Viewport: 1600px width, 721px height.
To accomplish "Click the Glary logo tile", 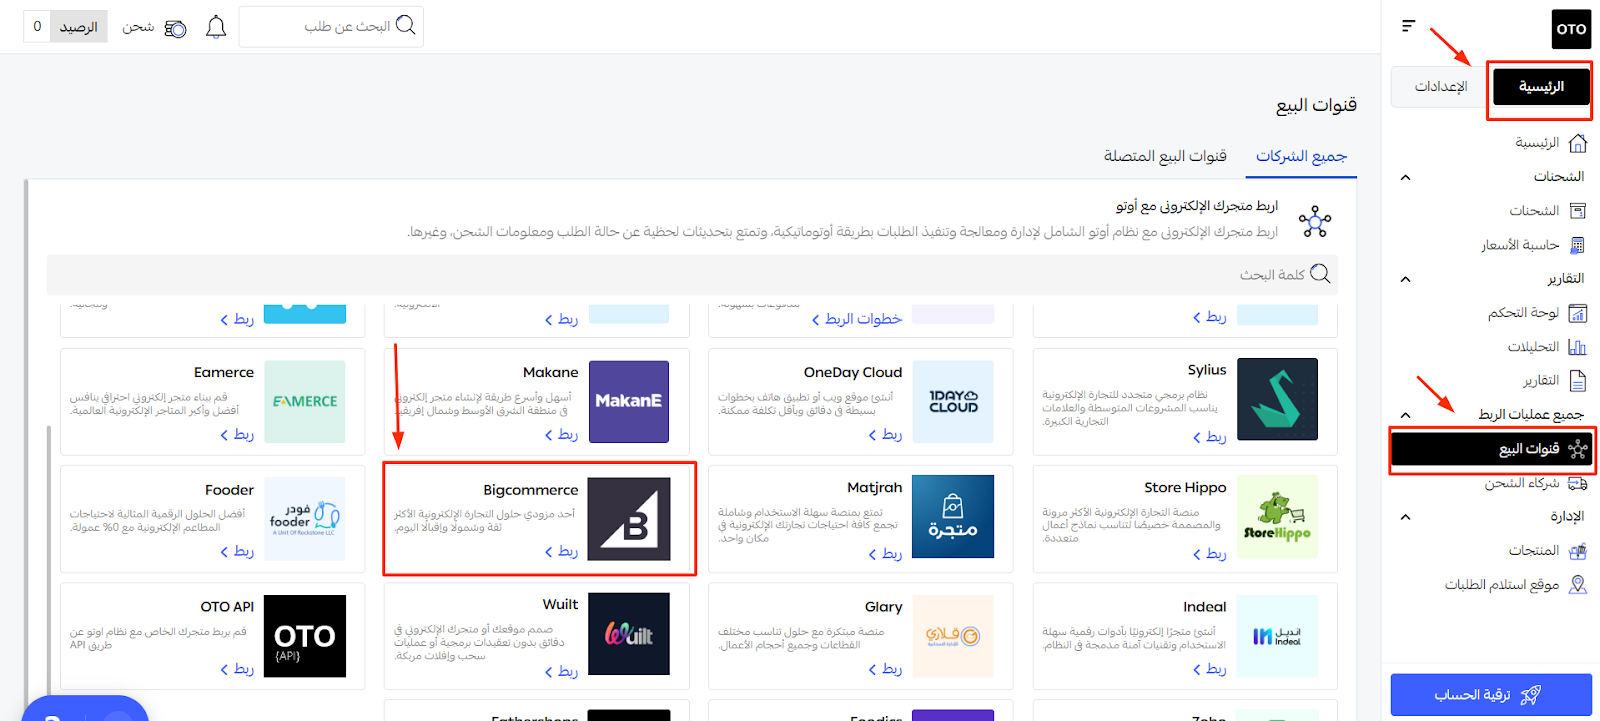I will [x=953, y=636].
